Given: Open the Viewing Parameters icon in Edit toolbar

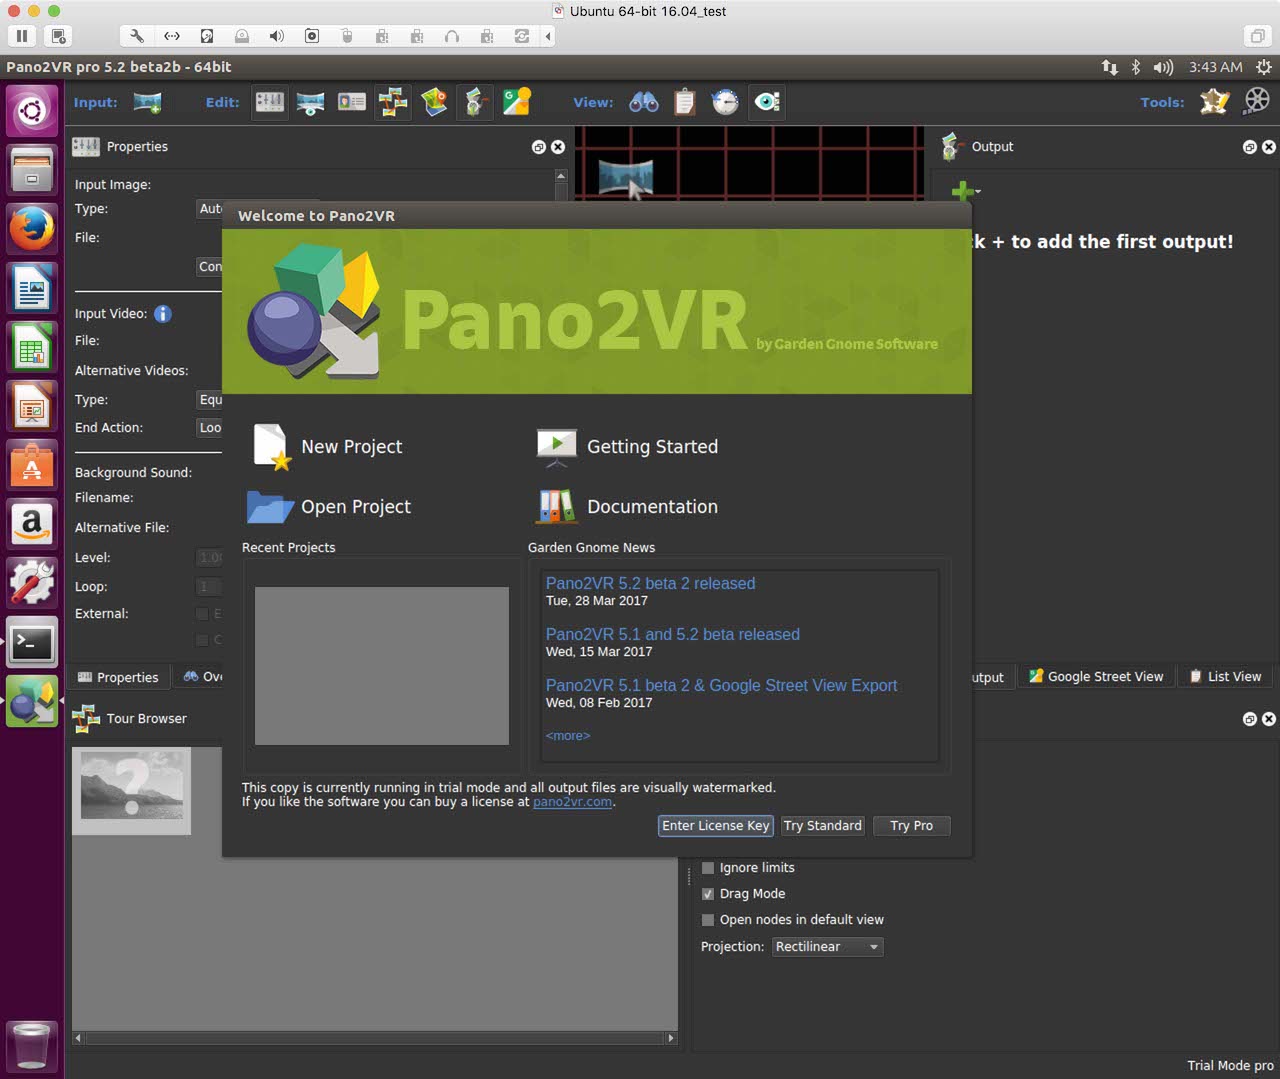Looking at the screenshot, I should (x=310, y=102).
